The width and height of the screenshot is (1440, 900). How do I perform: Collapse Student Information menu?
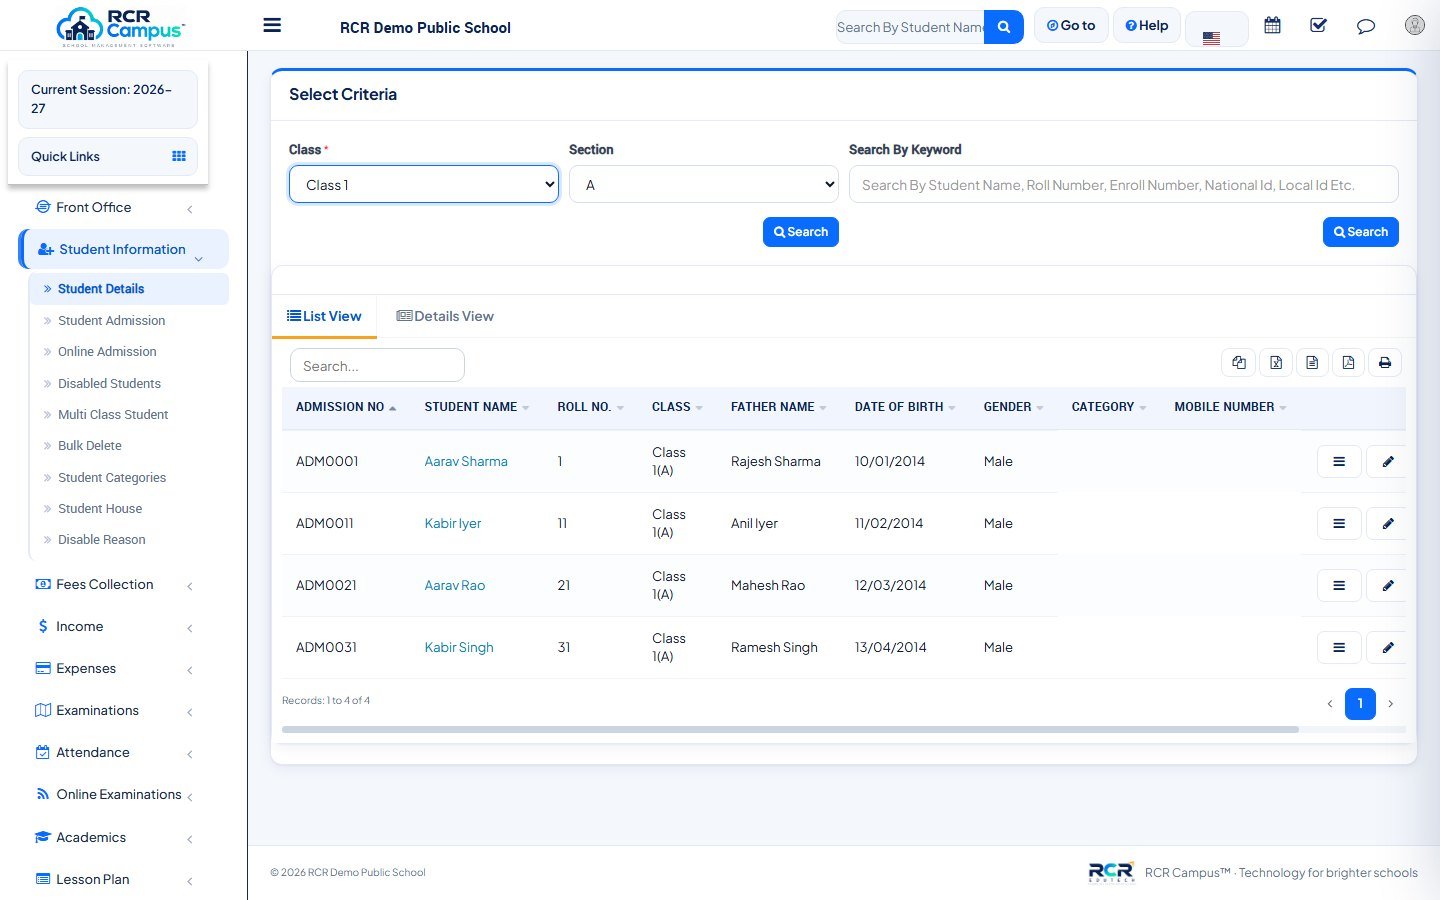point(124,250)
